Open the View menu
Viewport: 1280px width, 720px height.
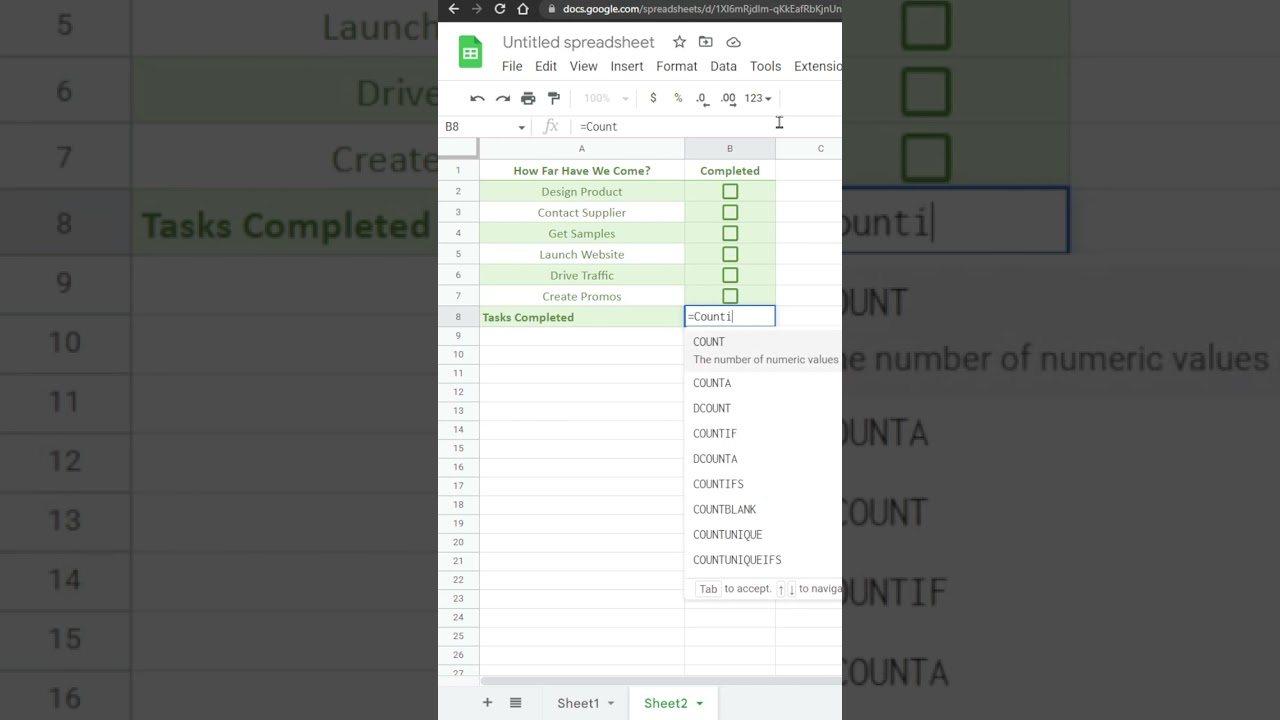(584, 66)
